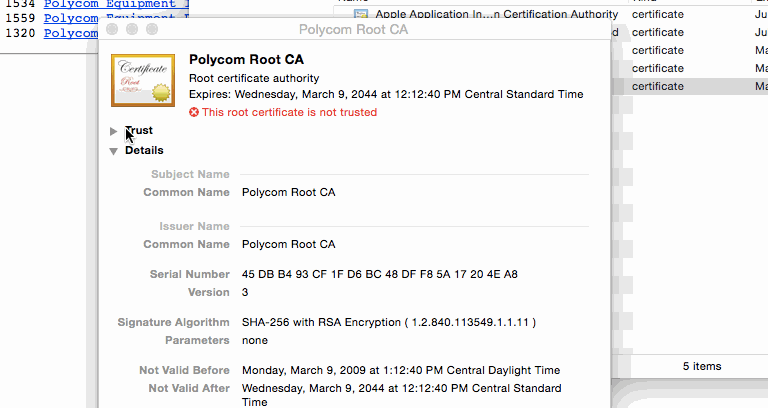Click Common Name value under Issuer Name
The height and width of the screenshot is (408, 768).
(288, 244)
